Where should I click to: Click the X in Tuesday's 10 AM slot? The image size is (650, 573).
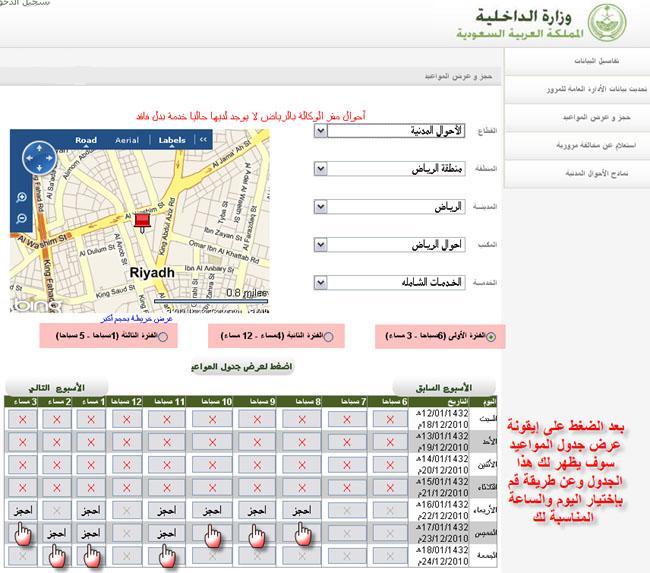[x=212, y=488]
